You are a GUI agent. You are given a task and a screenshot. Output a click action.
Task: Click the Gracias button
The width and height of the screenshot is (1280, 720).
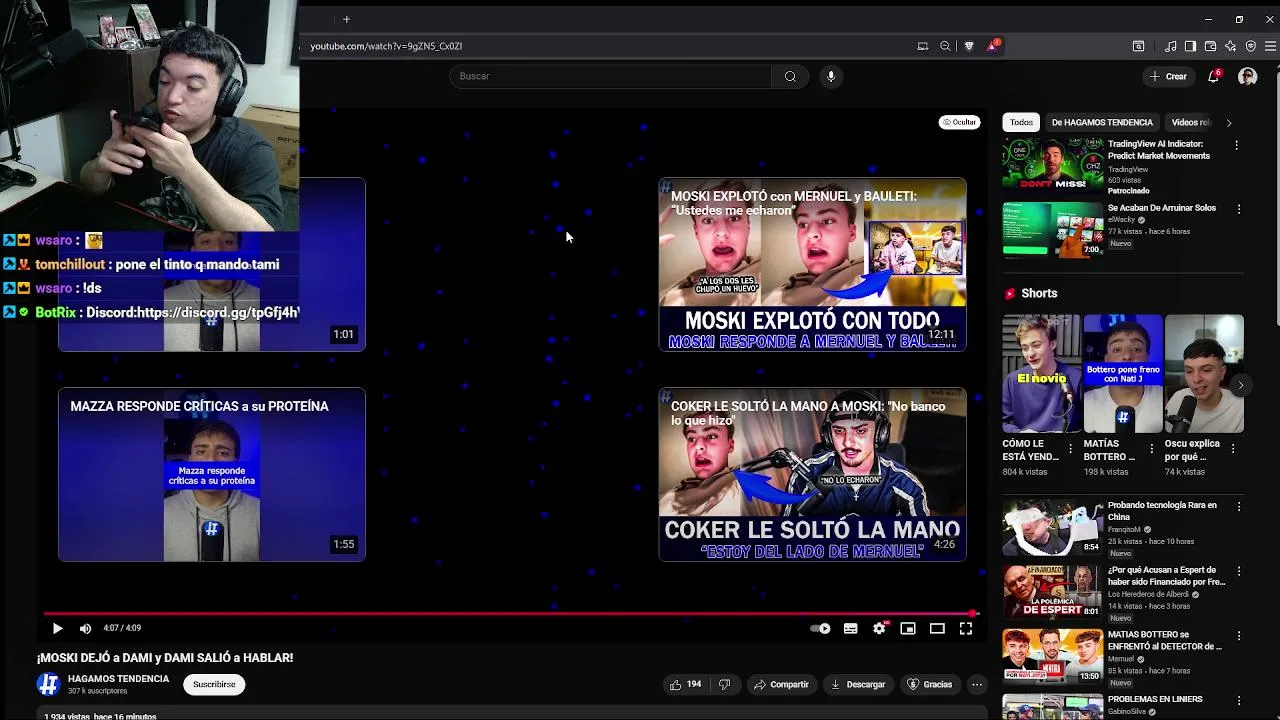click(929, 684)
